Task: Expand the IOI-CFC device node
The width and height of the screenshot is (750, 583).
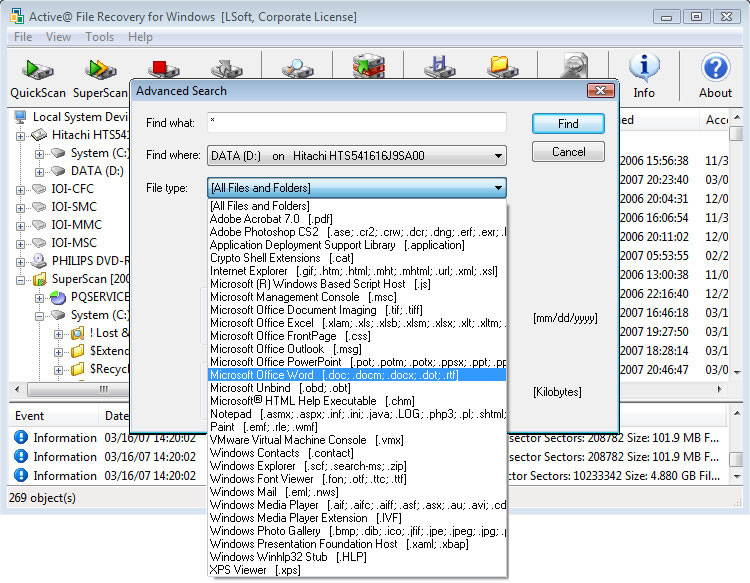Action: coord(22,189)
